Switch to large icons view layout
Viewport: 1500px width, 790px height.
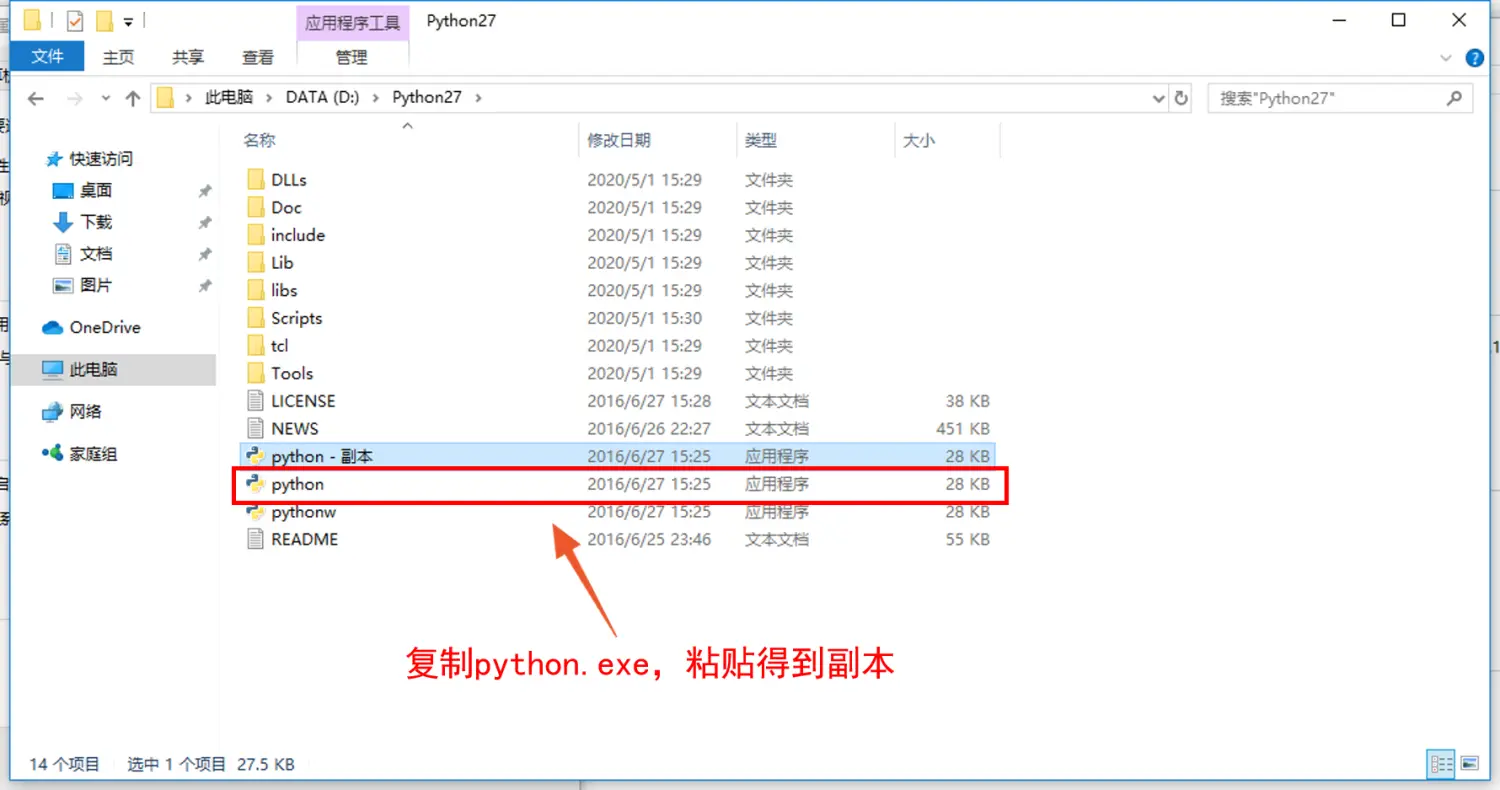[x=1469, y=764]
